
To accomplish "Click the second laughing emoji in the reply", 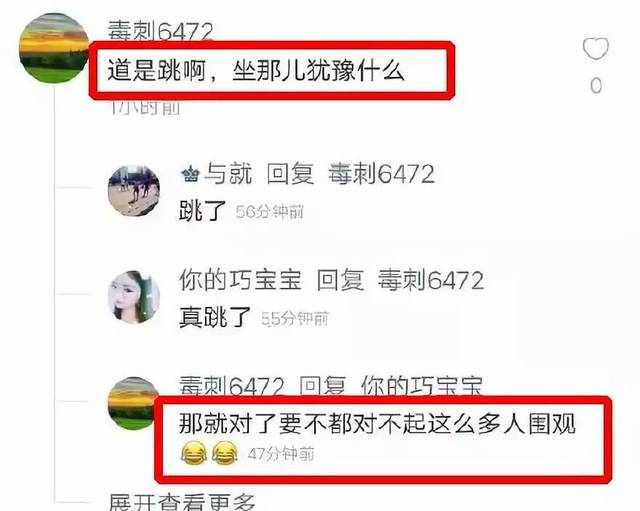I will 225,453.
